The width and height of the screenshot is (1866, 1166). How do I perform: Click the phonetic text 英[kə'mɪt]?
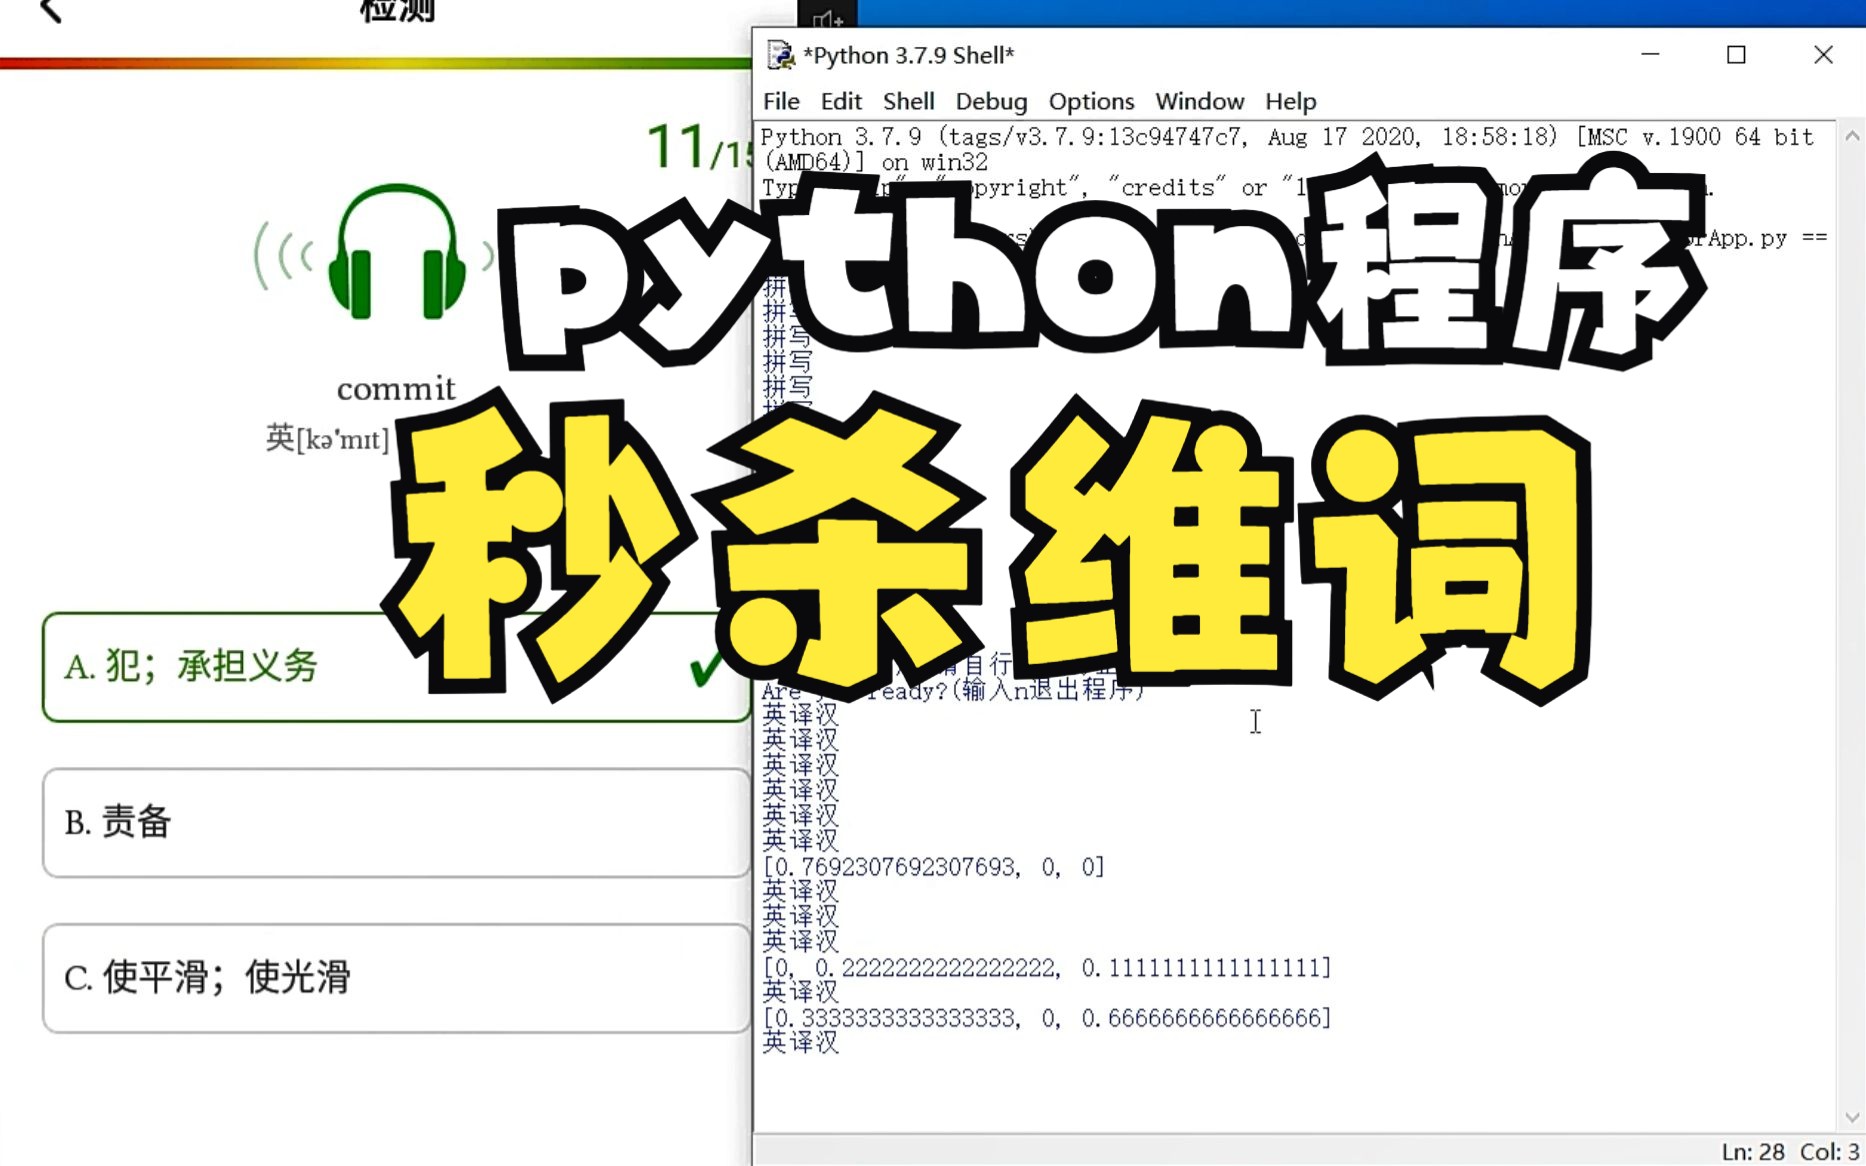click(x=328, y=438)
